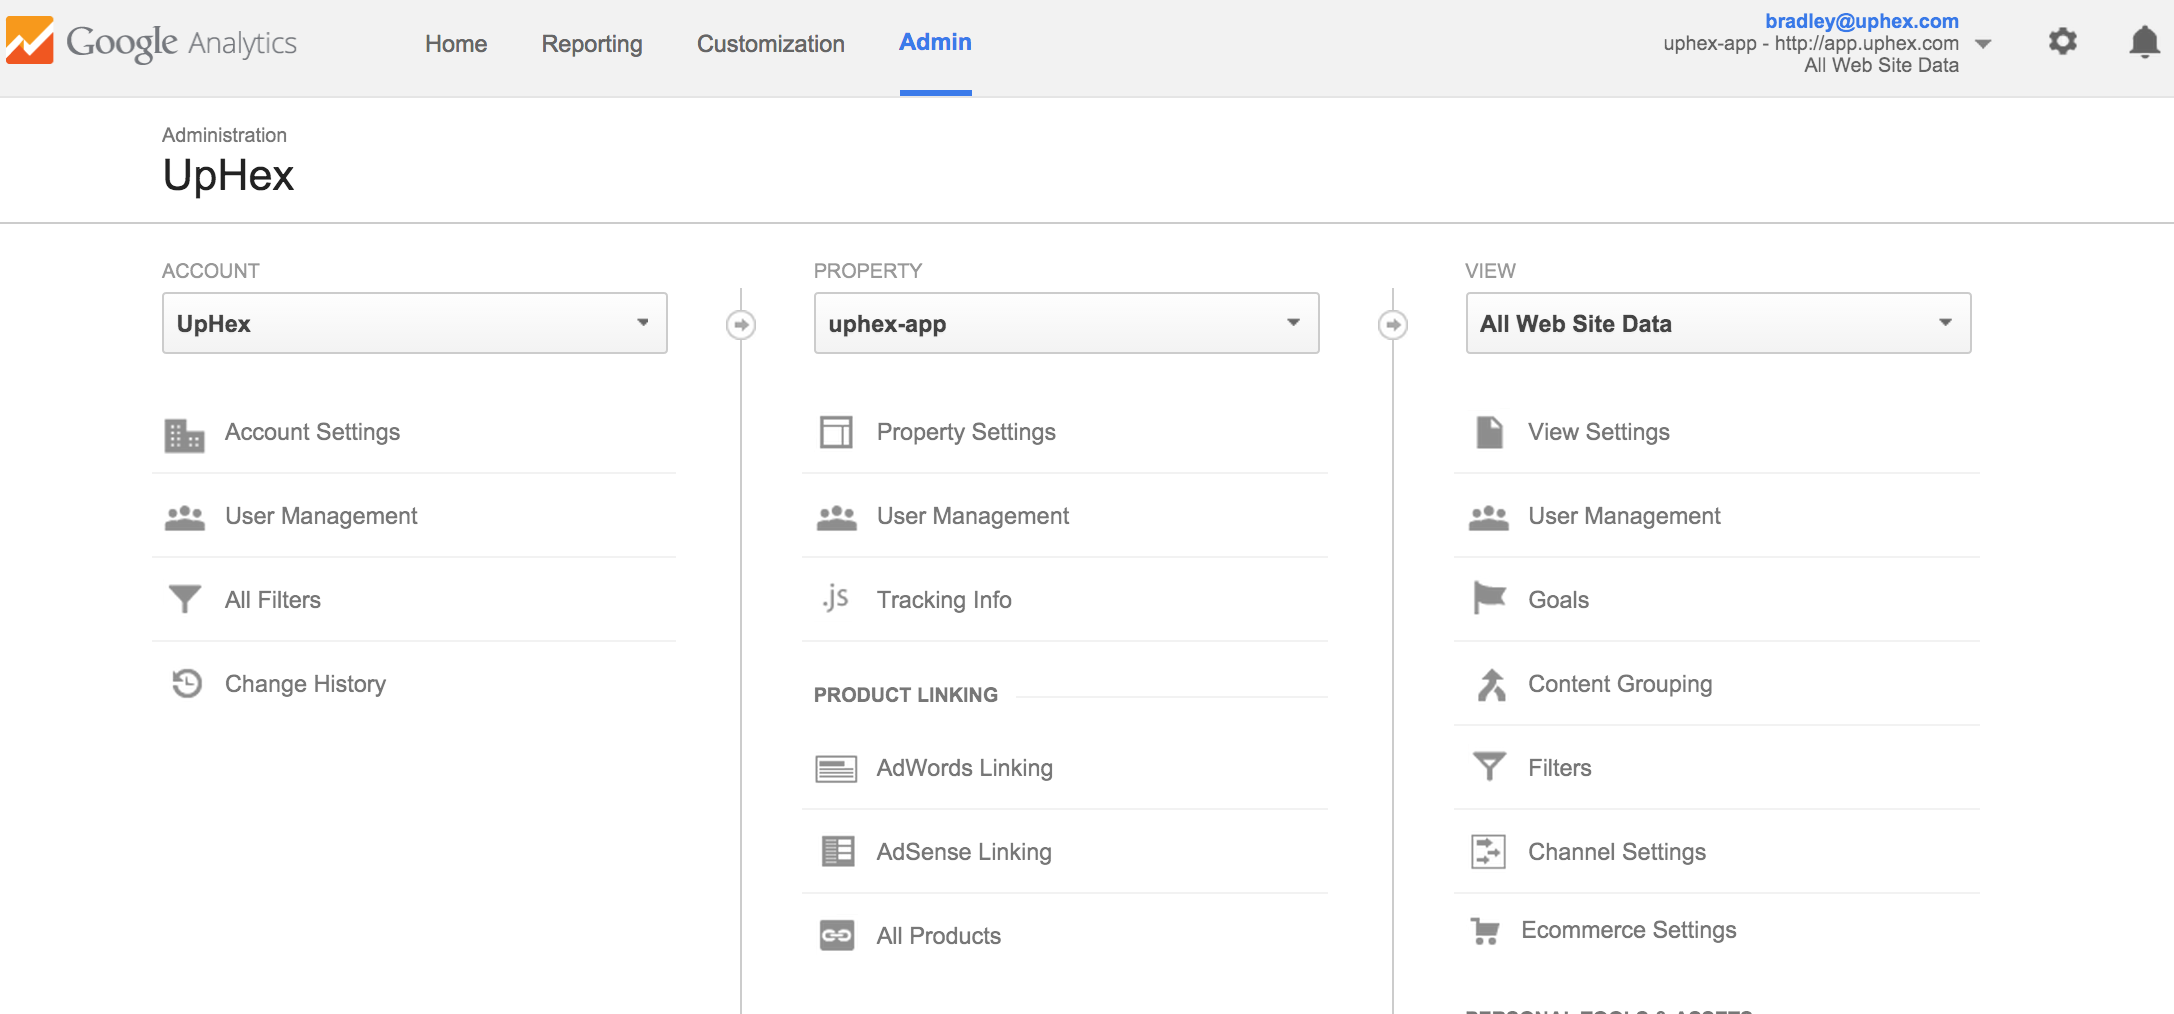Open Ecommerce Settings link
Screen dimensions: 2174x1014
click(x=1629, y=930)
